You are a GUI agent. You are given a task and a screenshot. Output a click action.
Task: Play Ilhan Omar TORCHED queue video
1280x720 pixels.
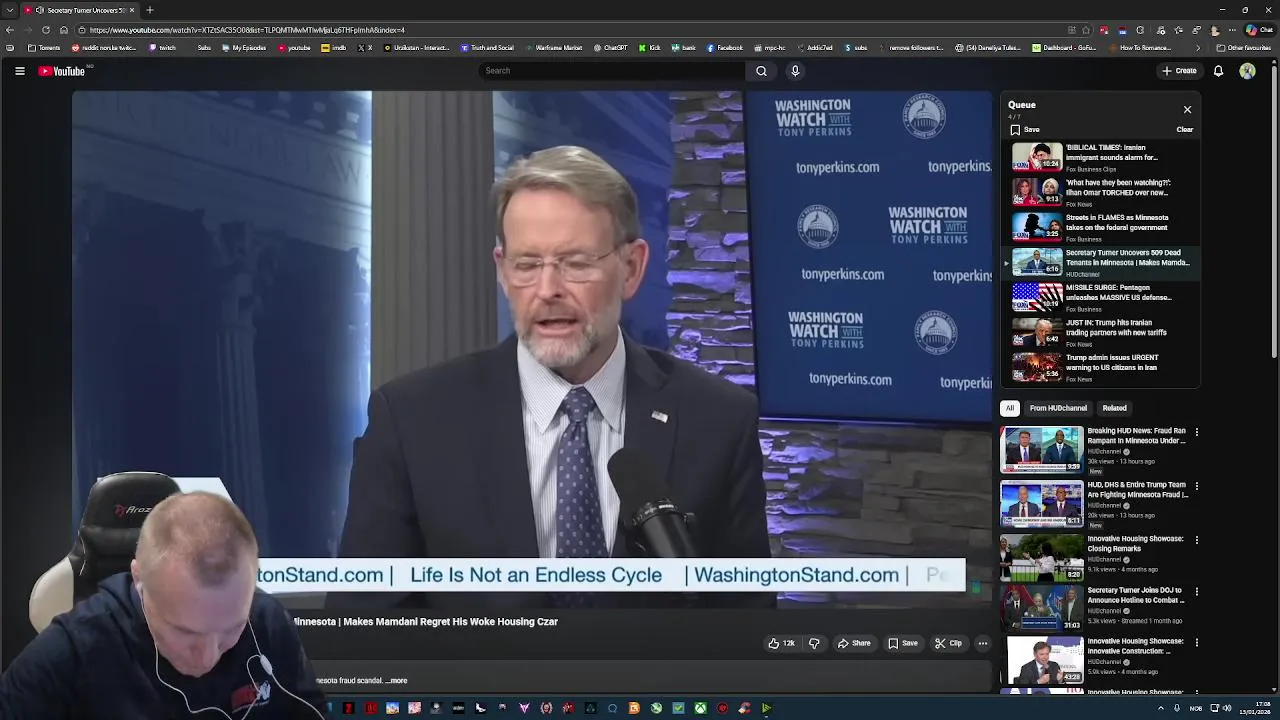pyautogui.click(x=1100, y=193)
